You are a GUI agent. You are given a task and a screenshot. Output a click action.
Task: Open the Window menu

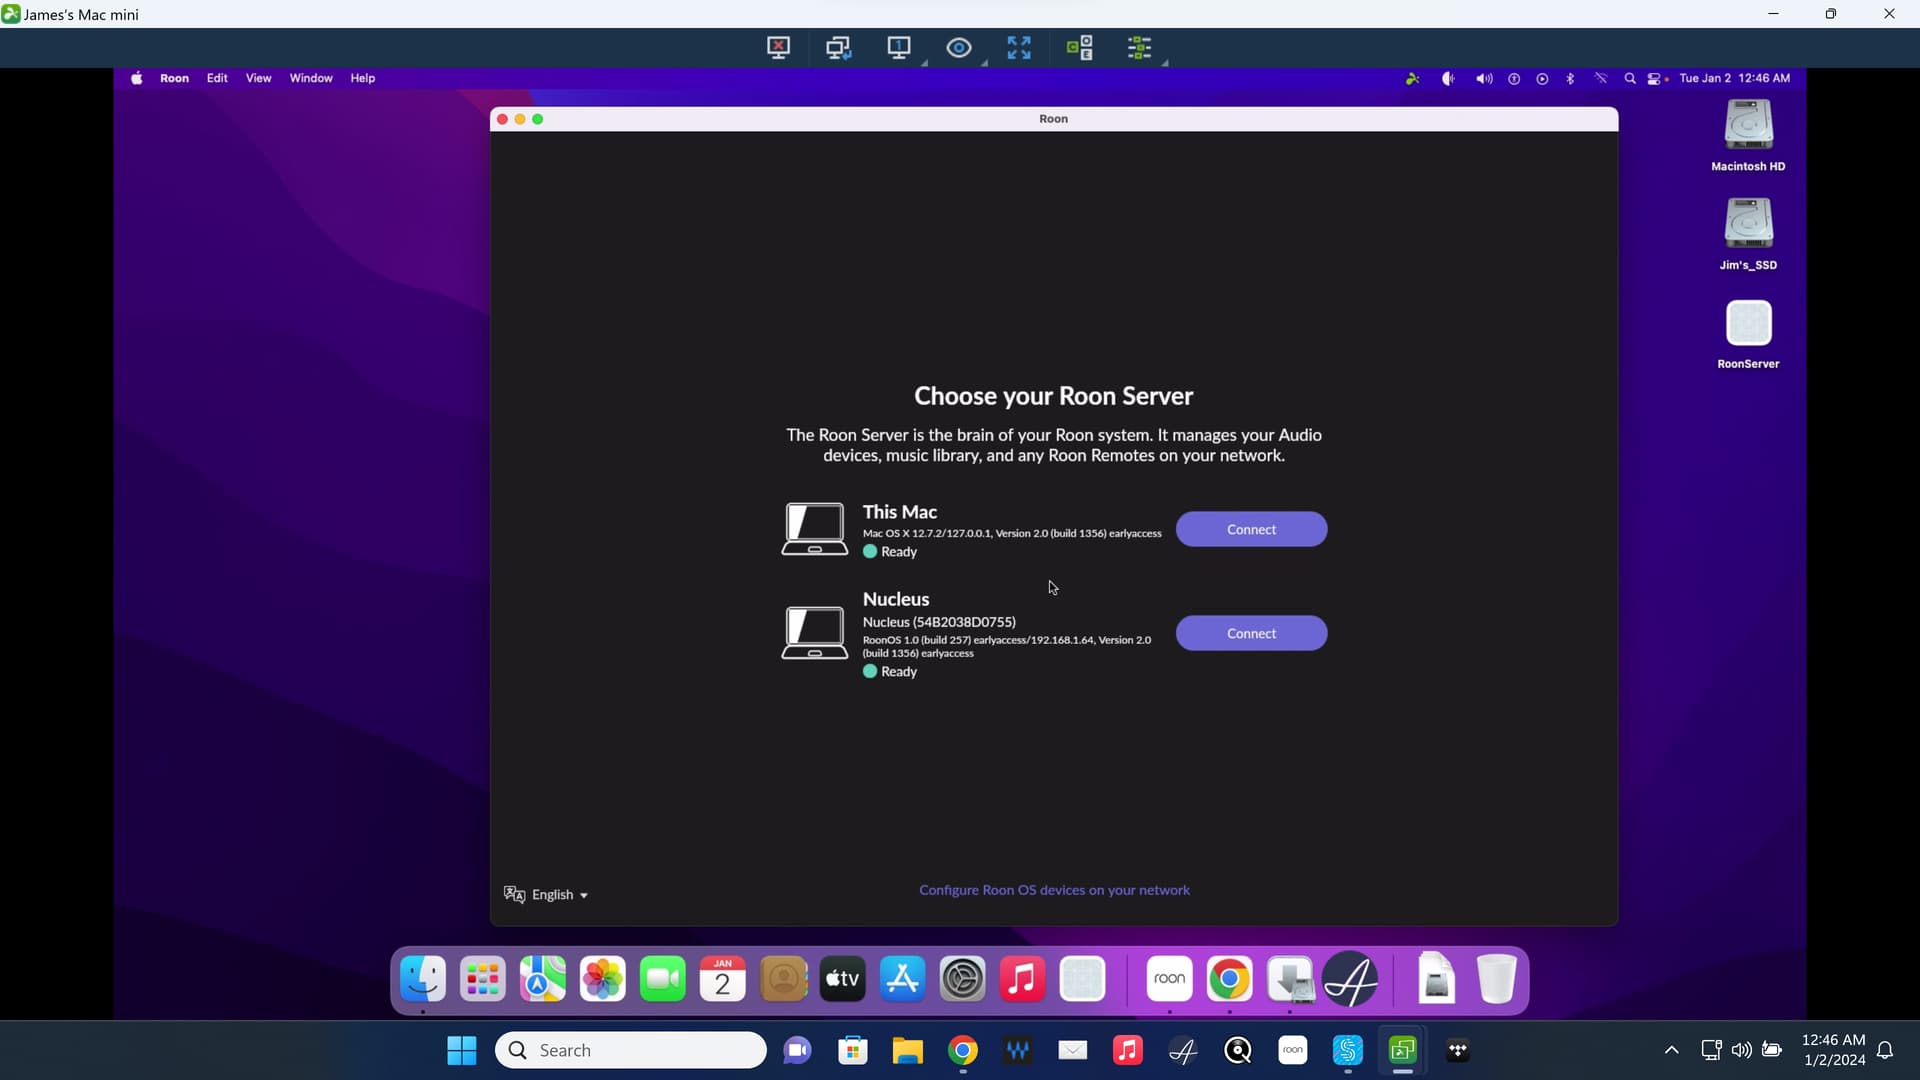tap(311, 78)
